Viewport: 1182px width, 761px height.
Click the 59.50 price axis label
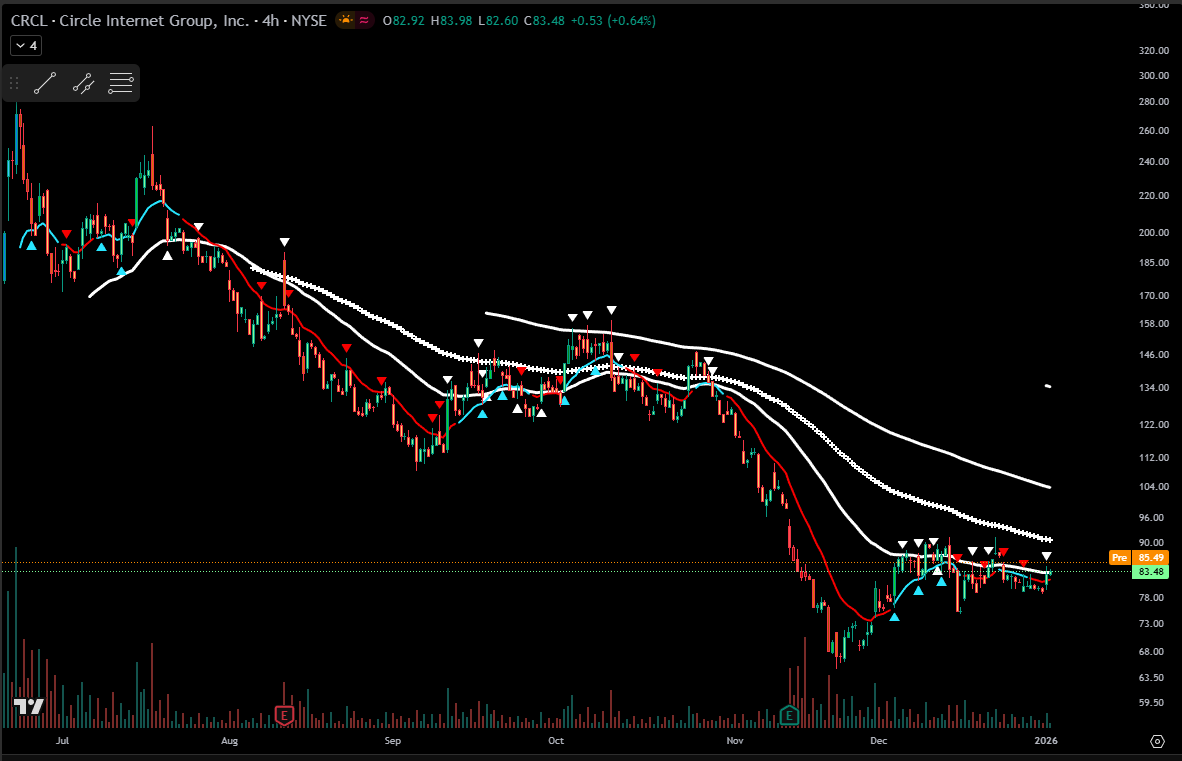(x=1151, y=702)
